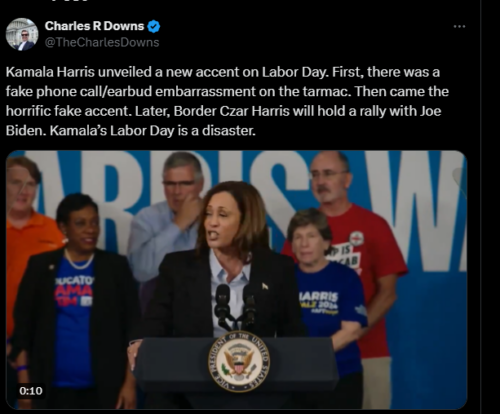The image size is (500, 414).
Task: Open the Charles R Downs display name link
Action: (x=94, y=26)
